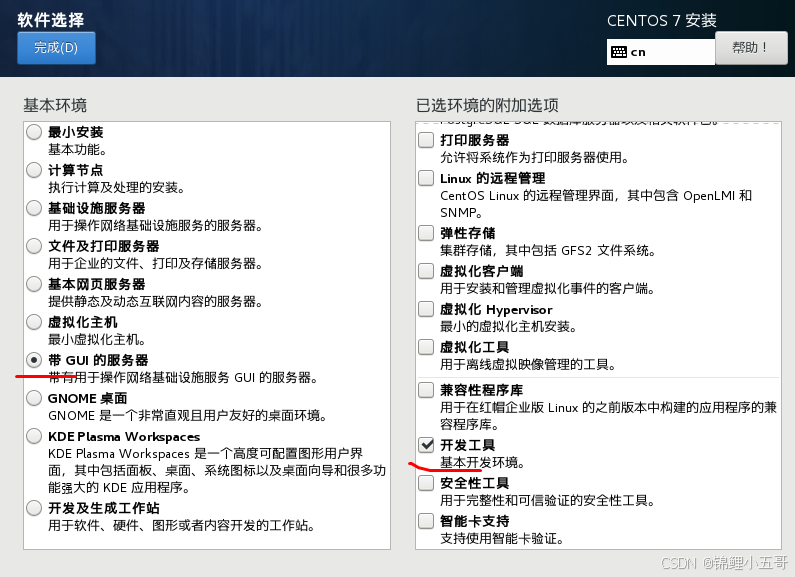Click text 用于软件、硬件、图形或者内容开发的工作站。

(x=182, y=525)
